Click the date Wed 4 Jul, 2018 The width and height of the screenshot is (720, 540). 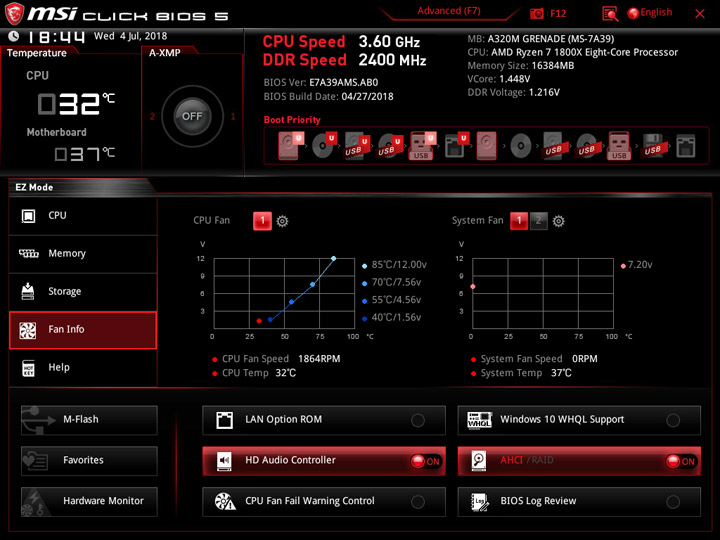click(x=130, y=36)
